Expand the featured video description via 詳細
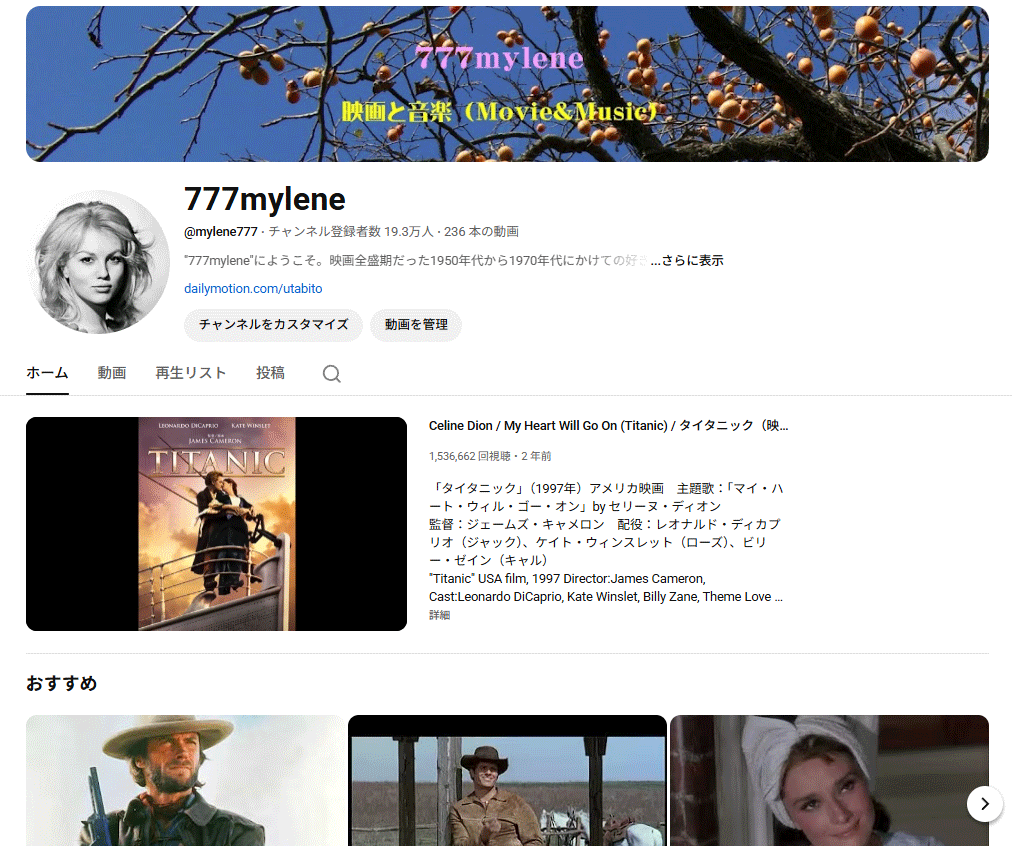The height and width of the screenshot is (846, 1012). point(439,615)
